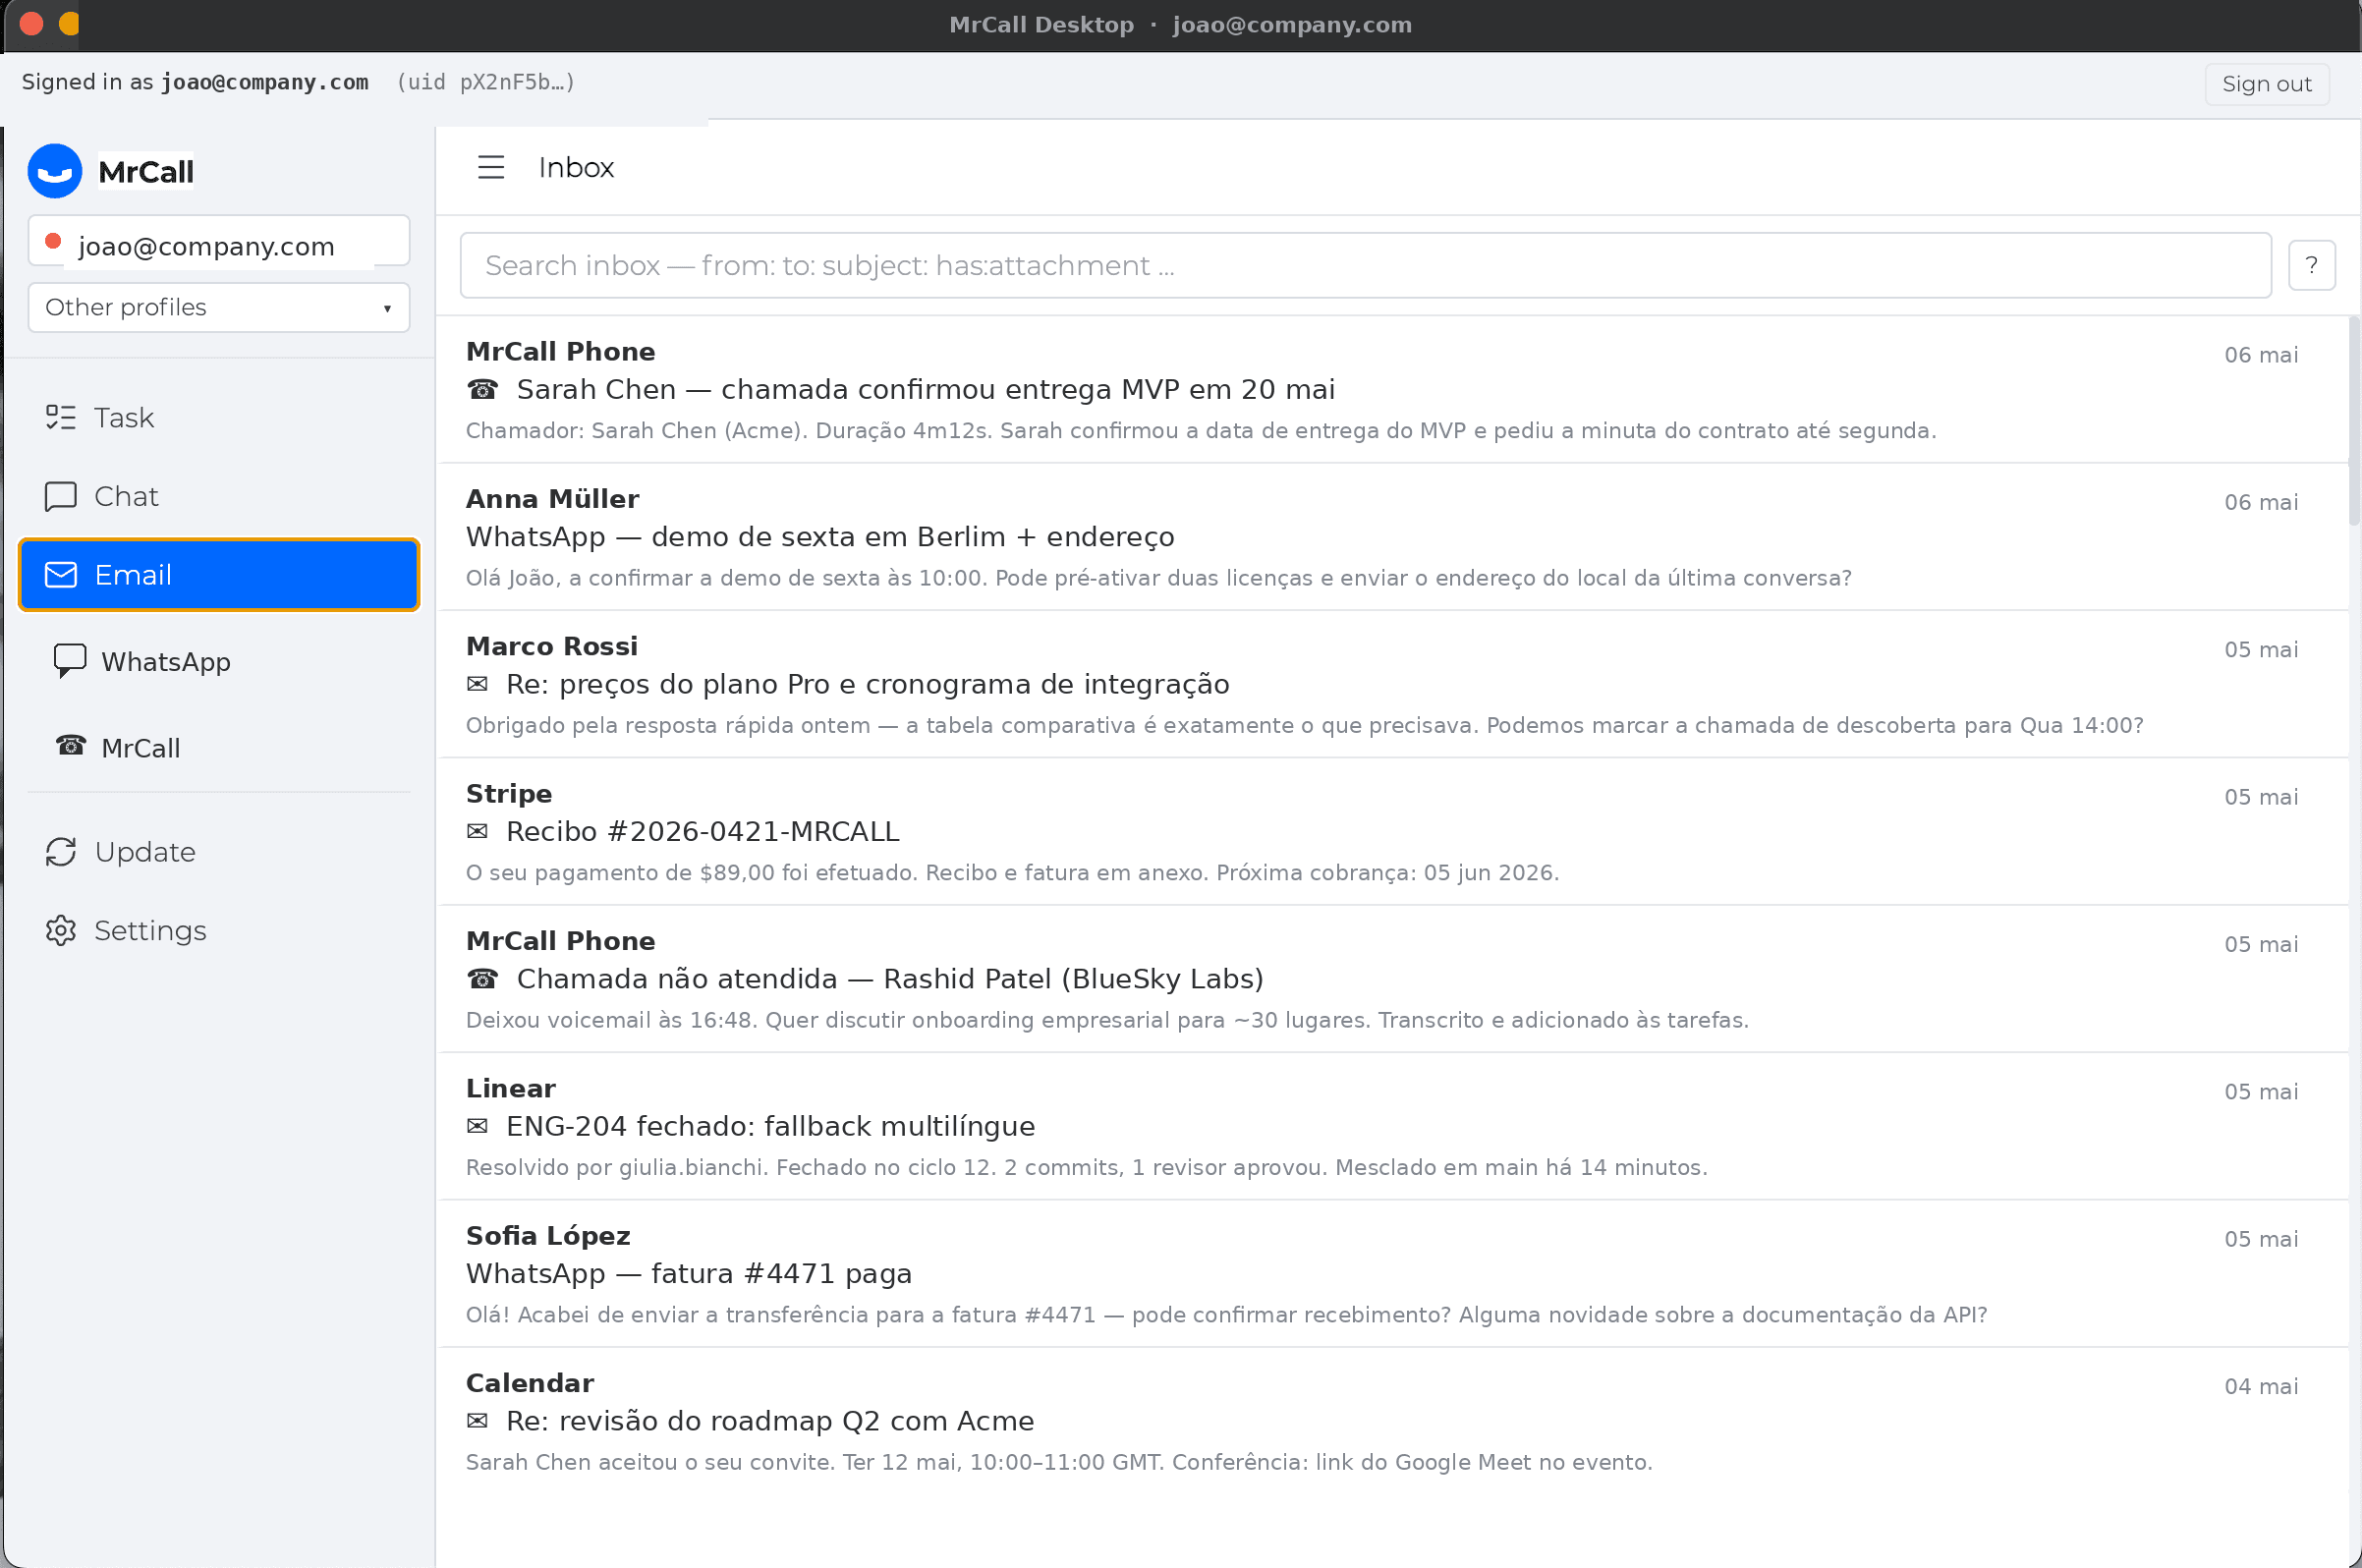Click the envelope icon on the Stripe receipt
This screenshot has width=2362, height=1568.
point(478,832)
